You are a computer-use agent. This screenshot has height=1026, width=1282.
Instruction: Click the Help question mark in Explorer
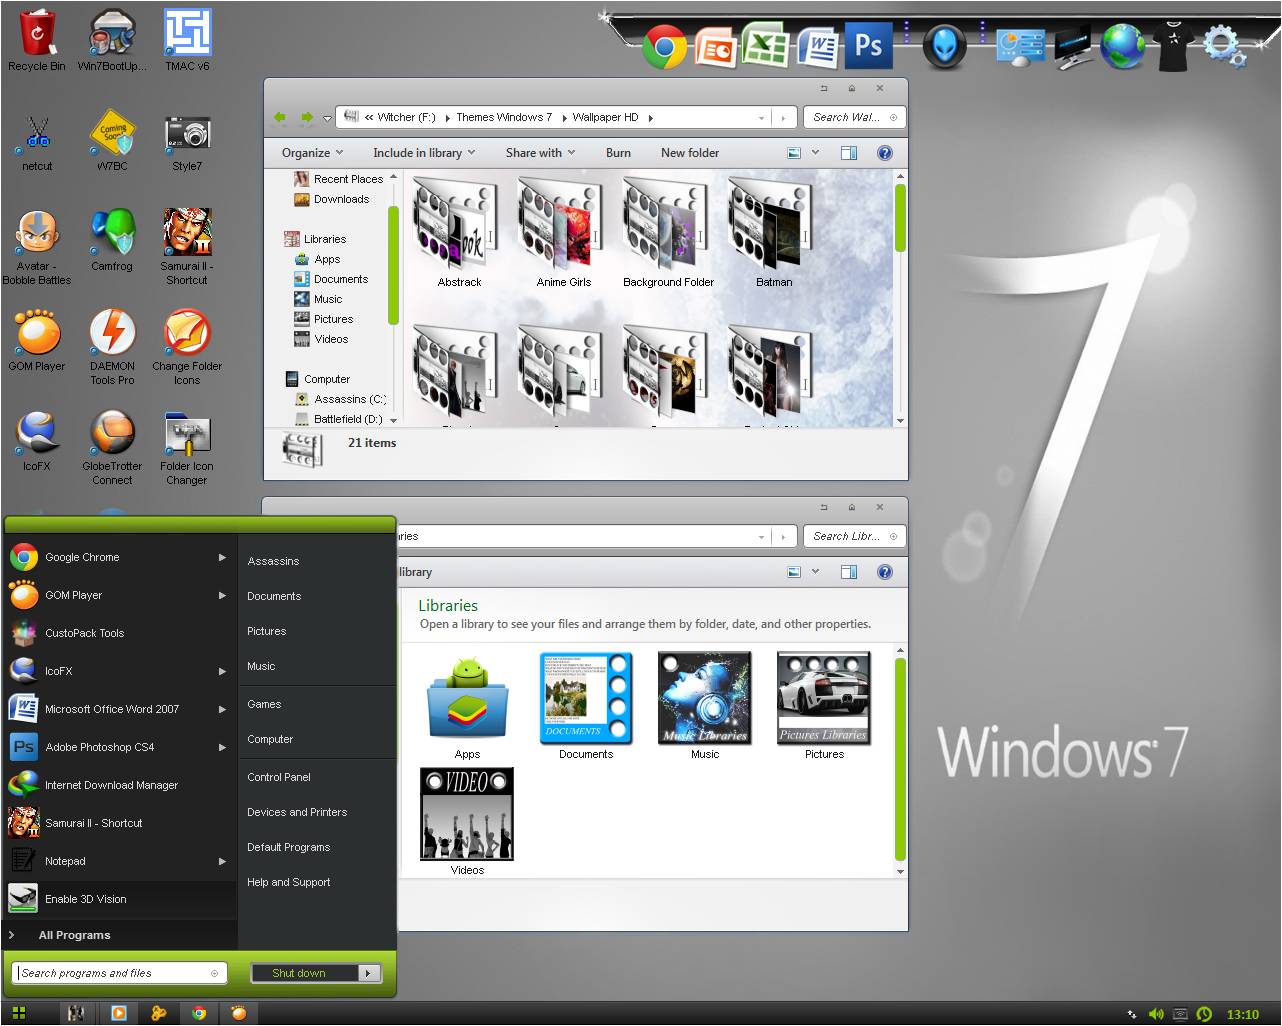[x=884, y=152]
